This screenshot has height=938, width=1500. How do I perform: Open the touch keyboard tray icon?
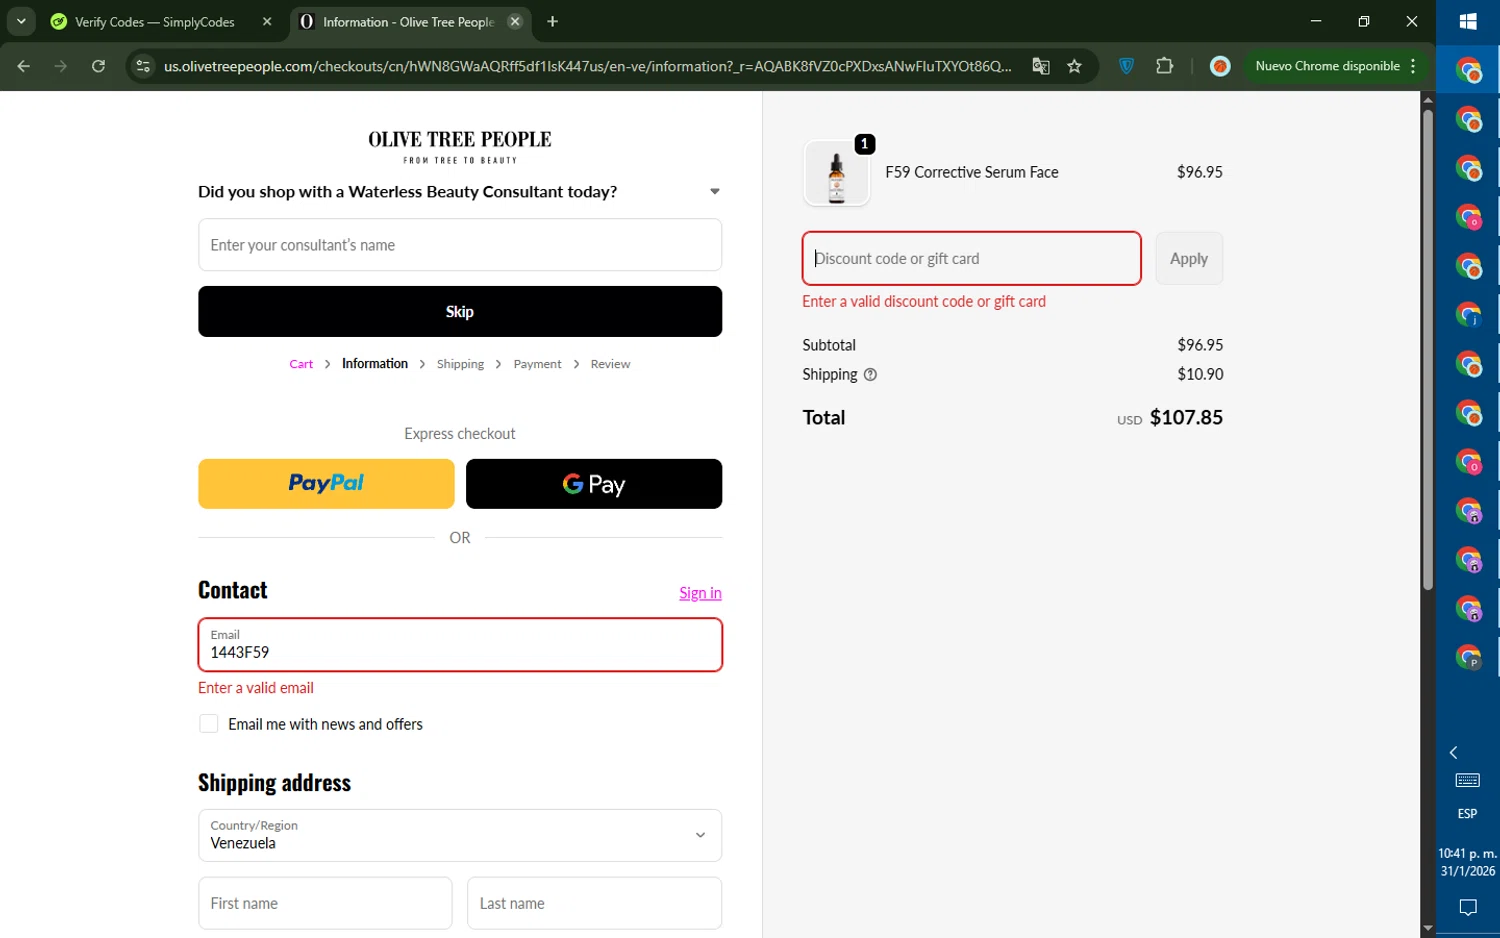(1468, 780)
